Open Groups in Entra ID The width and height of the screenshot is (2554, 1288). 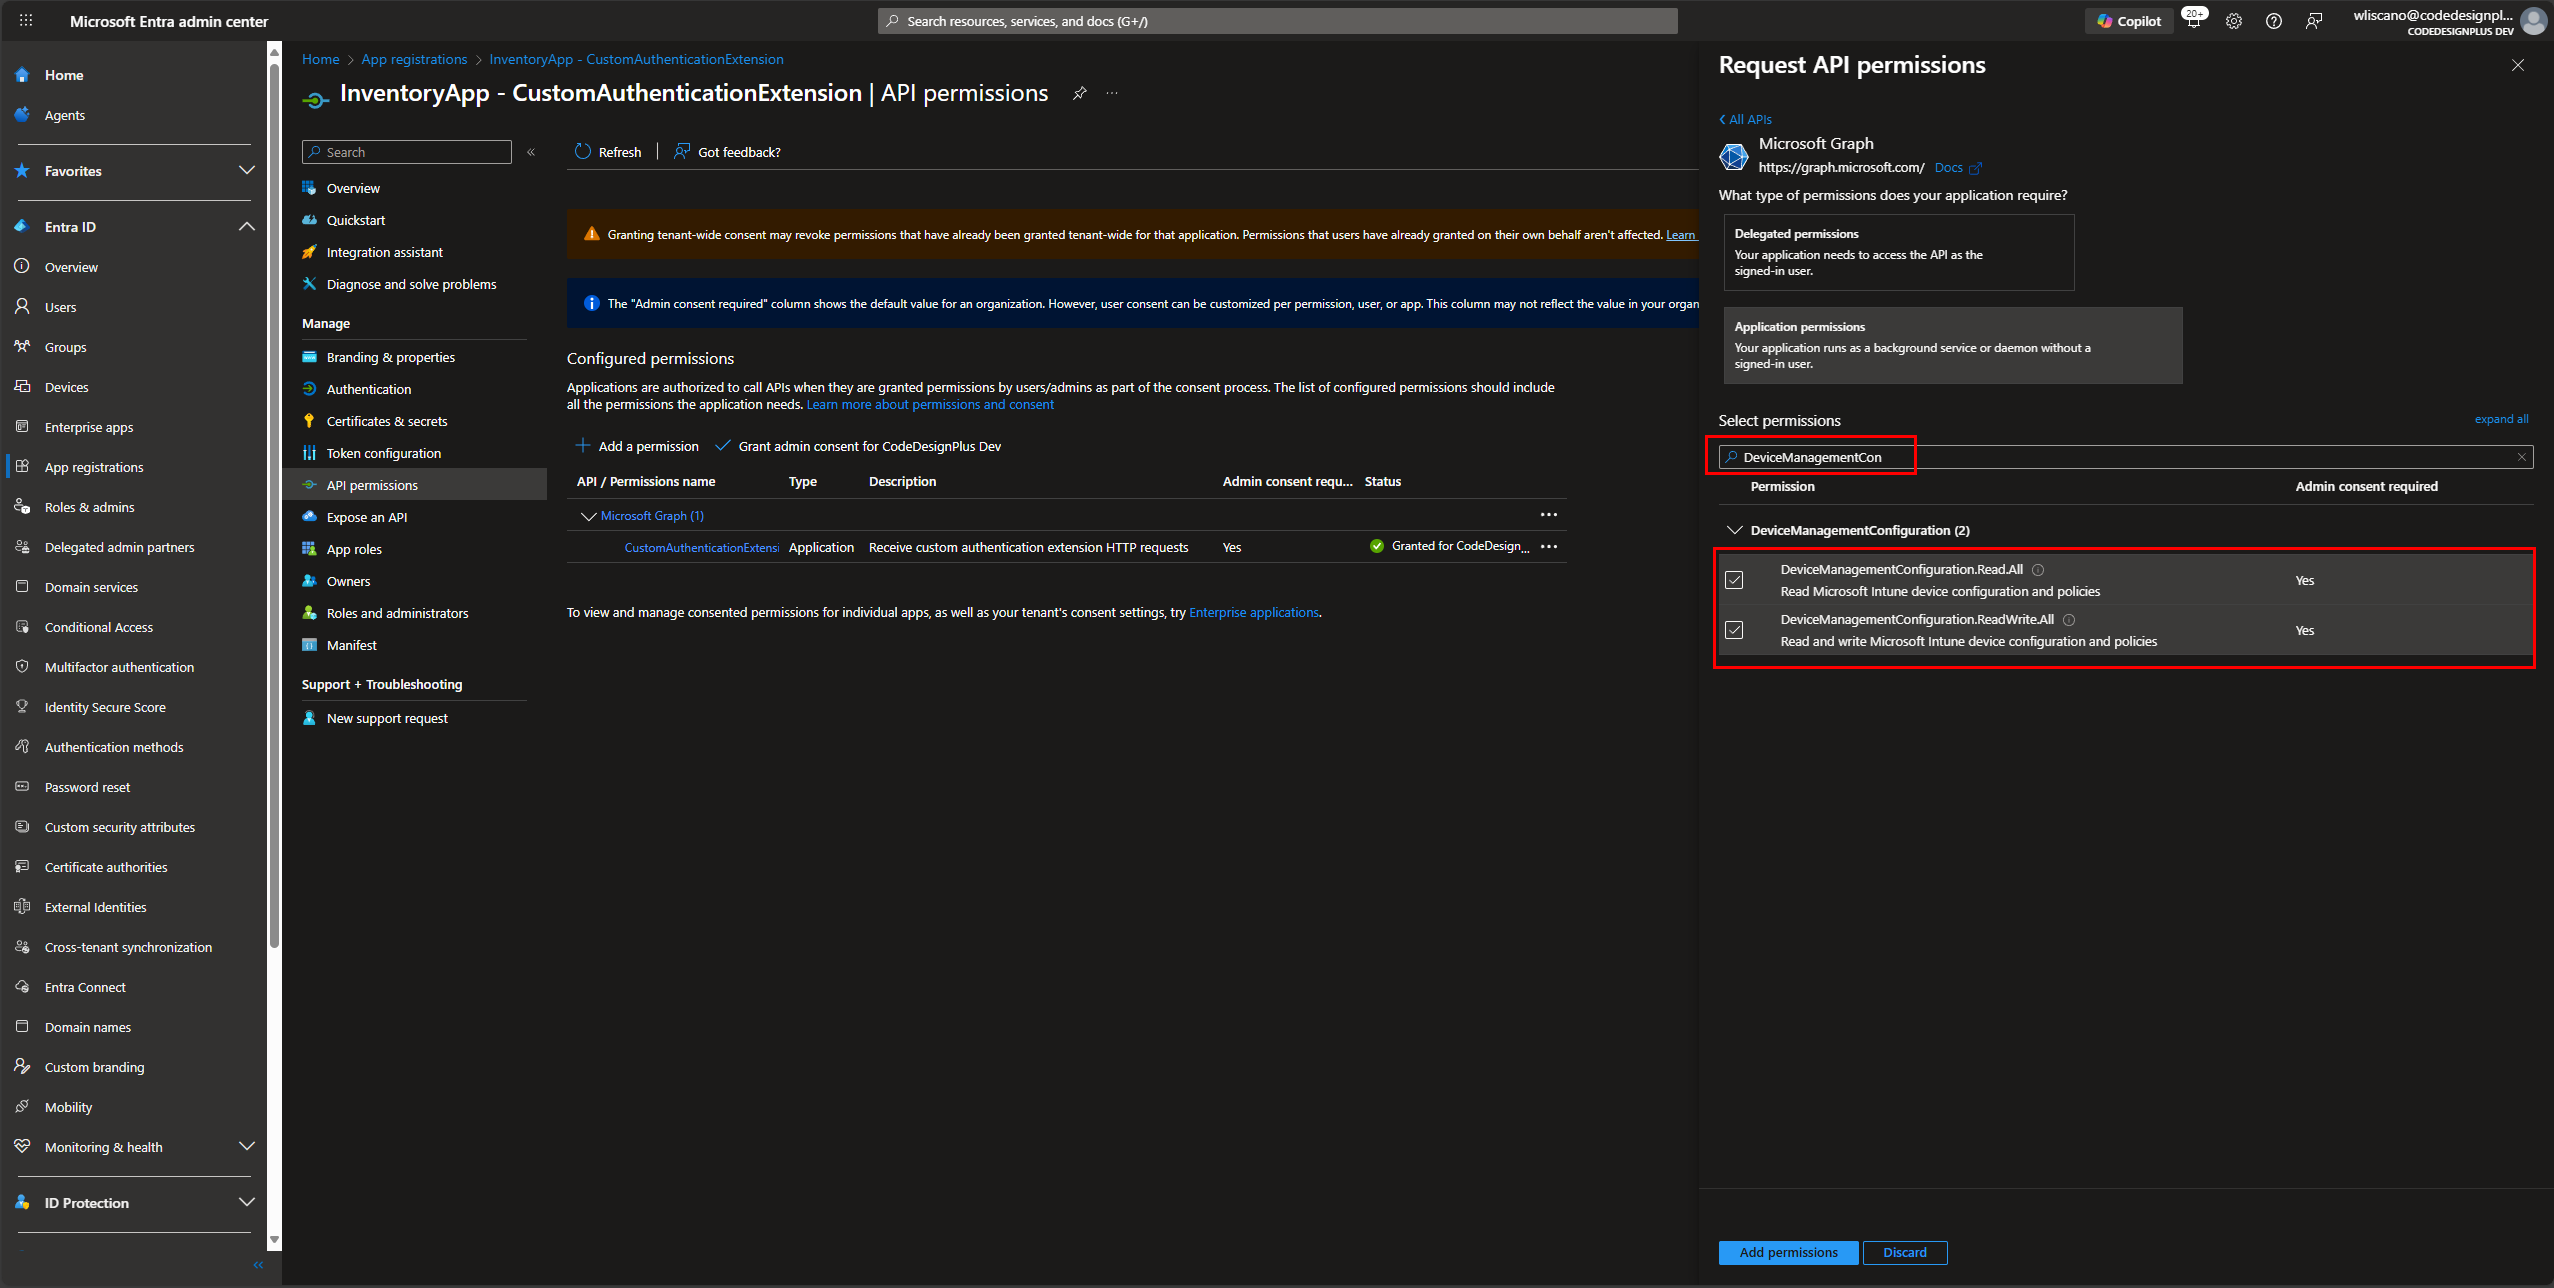(x=65, y=347)
